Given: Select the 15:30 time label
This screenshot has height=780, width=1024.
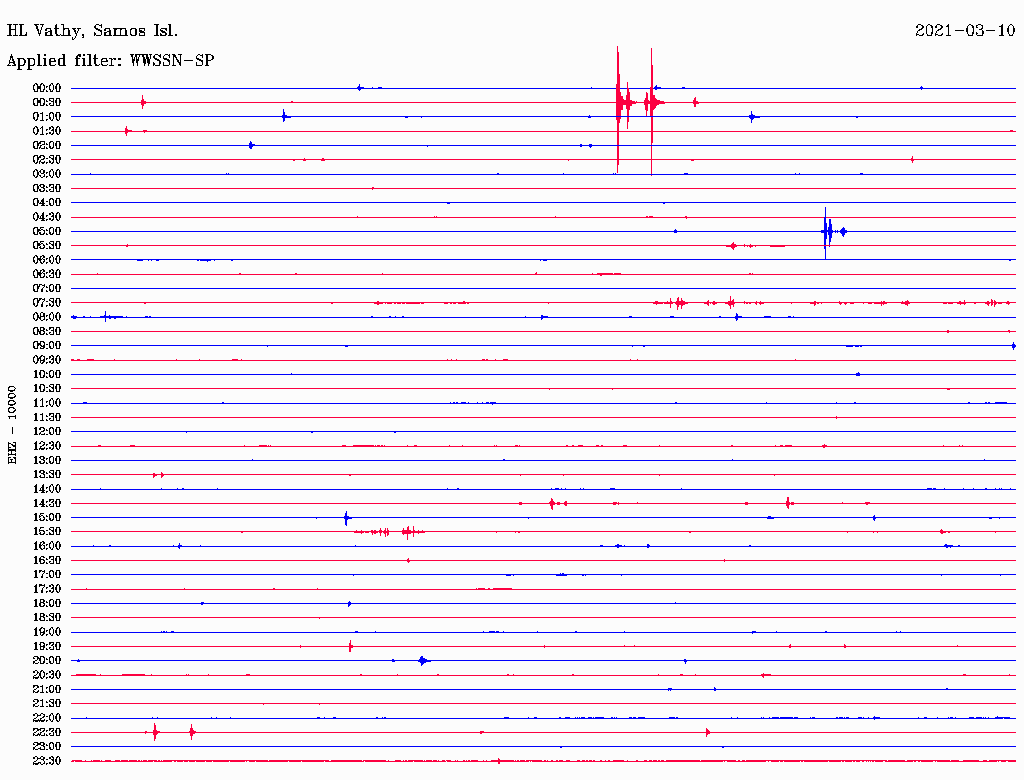Looking at the screenshot, I should point(47,532).
